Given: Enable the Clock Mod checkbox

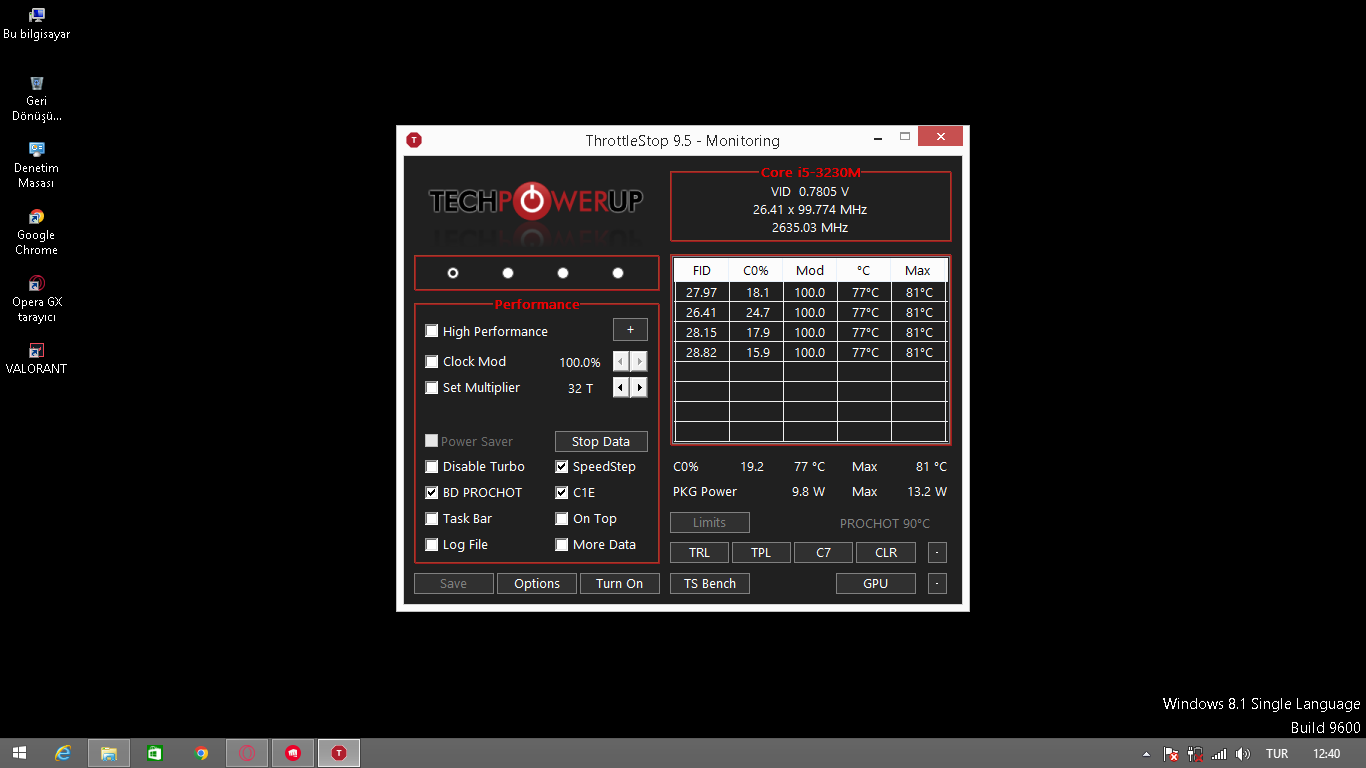Looking at the screenshot, I should pos(432,361).
